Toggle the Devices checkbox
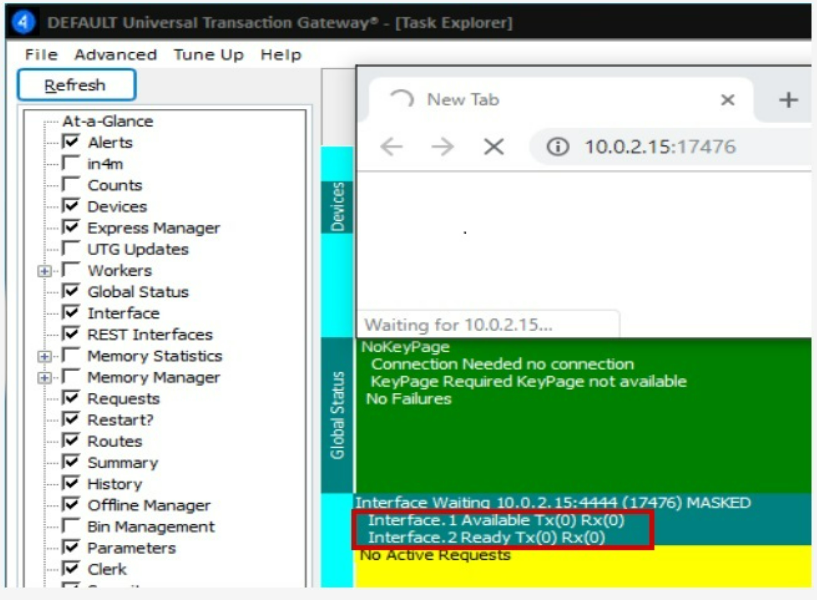Image resolution: width=817 pixels, height=600 pixels. tap(70, 206)
